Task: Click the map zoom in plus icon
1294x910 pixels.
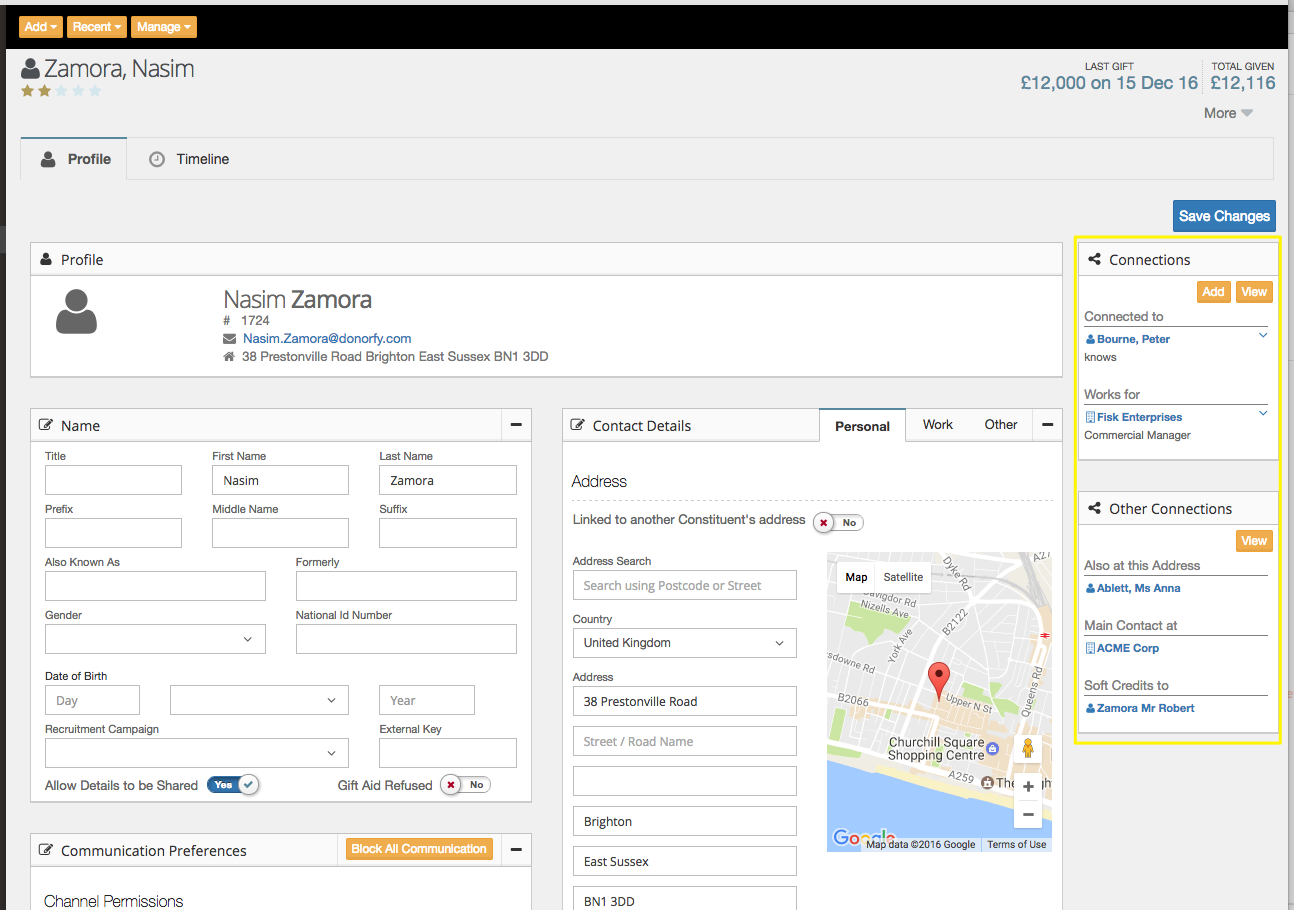Action: (x=1027, y=787)
